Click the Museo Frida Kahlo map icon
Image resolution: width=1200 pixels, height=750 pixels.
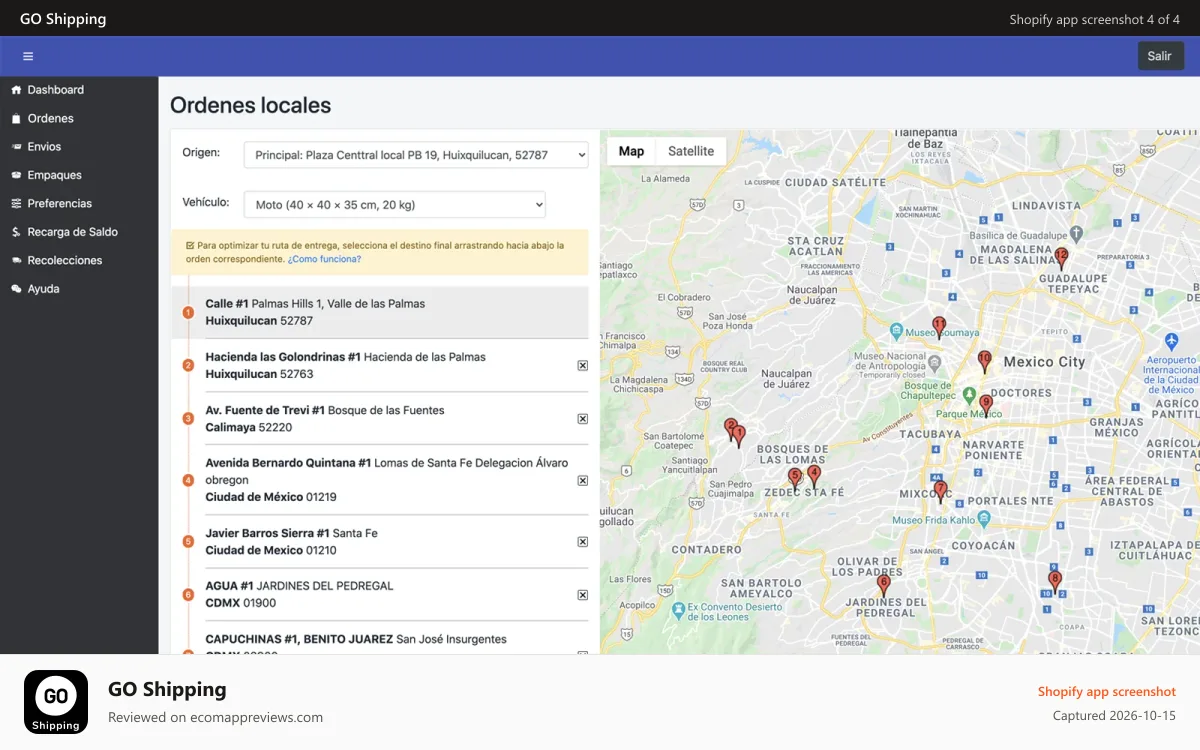984,518
